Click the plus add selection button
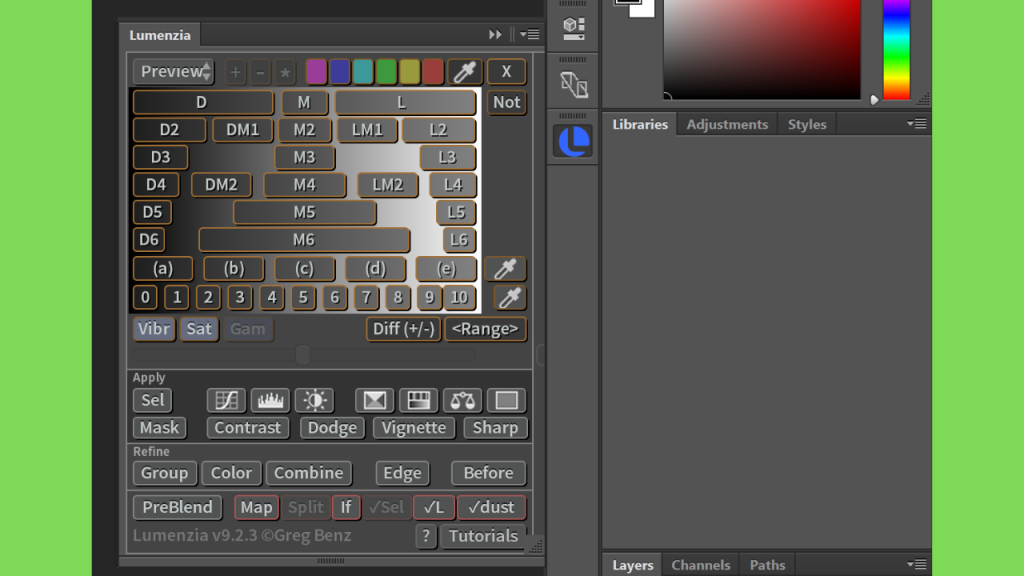The width and height of the screenshot is (1024, 576). [236, 72]
